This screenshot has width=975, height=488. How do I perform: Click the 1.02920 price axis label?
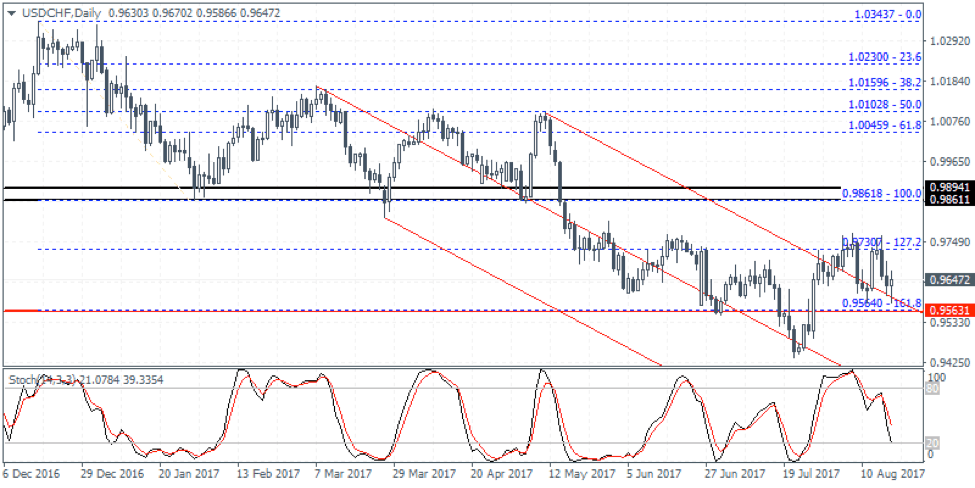coord(948,41)
